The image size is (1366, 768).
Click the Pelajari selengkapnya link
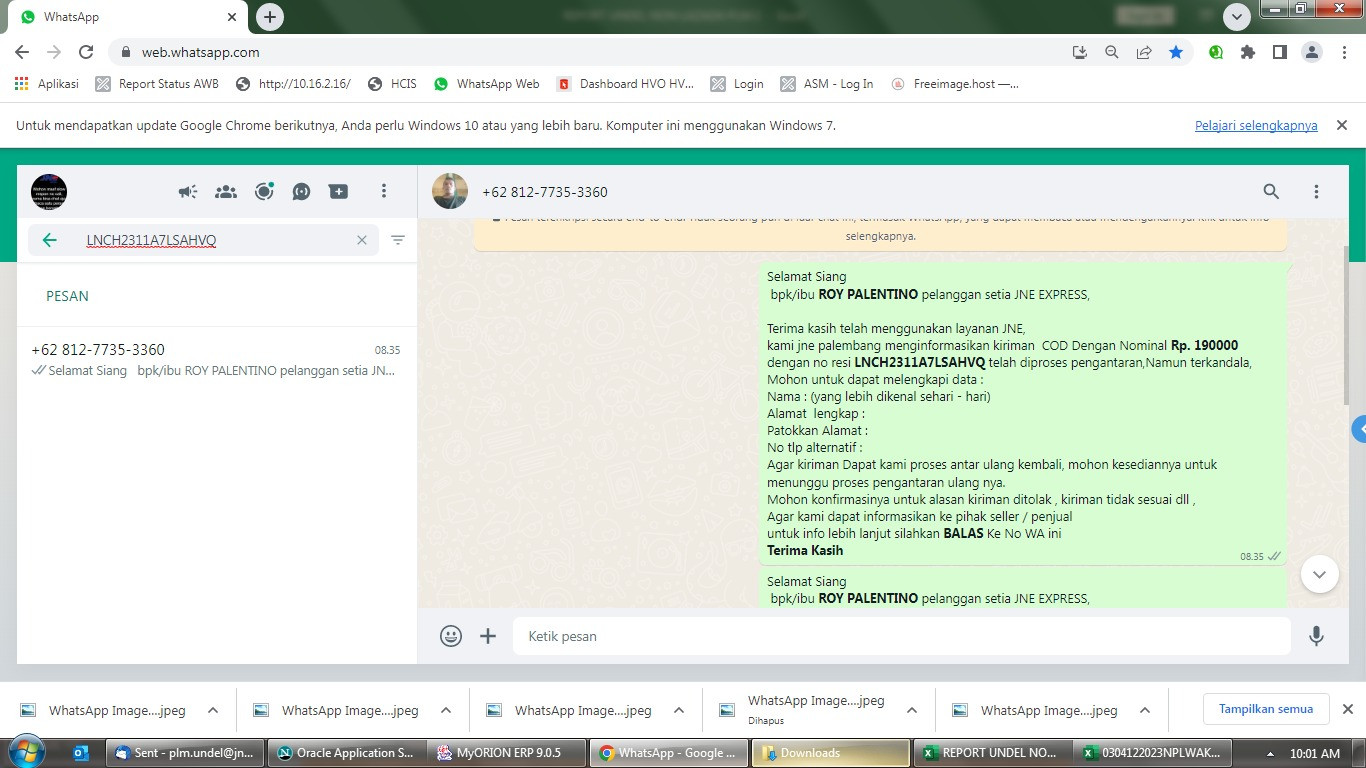(1256, 126)
